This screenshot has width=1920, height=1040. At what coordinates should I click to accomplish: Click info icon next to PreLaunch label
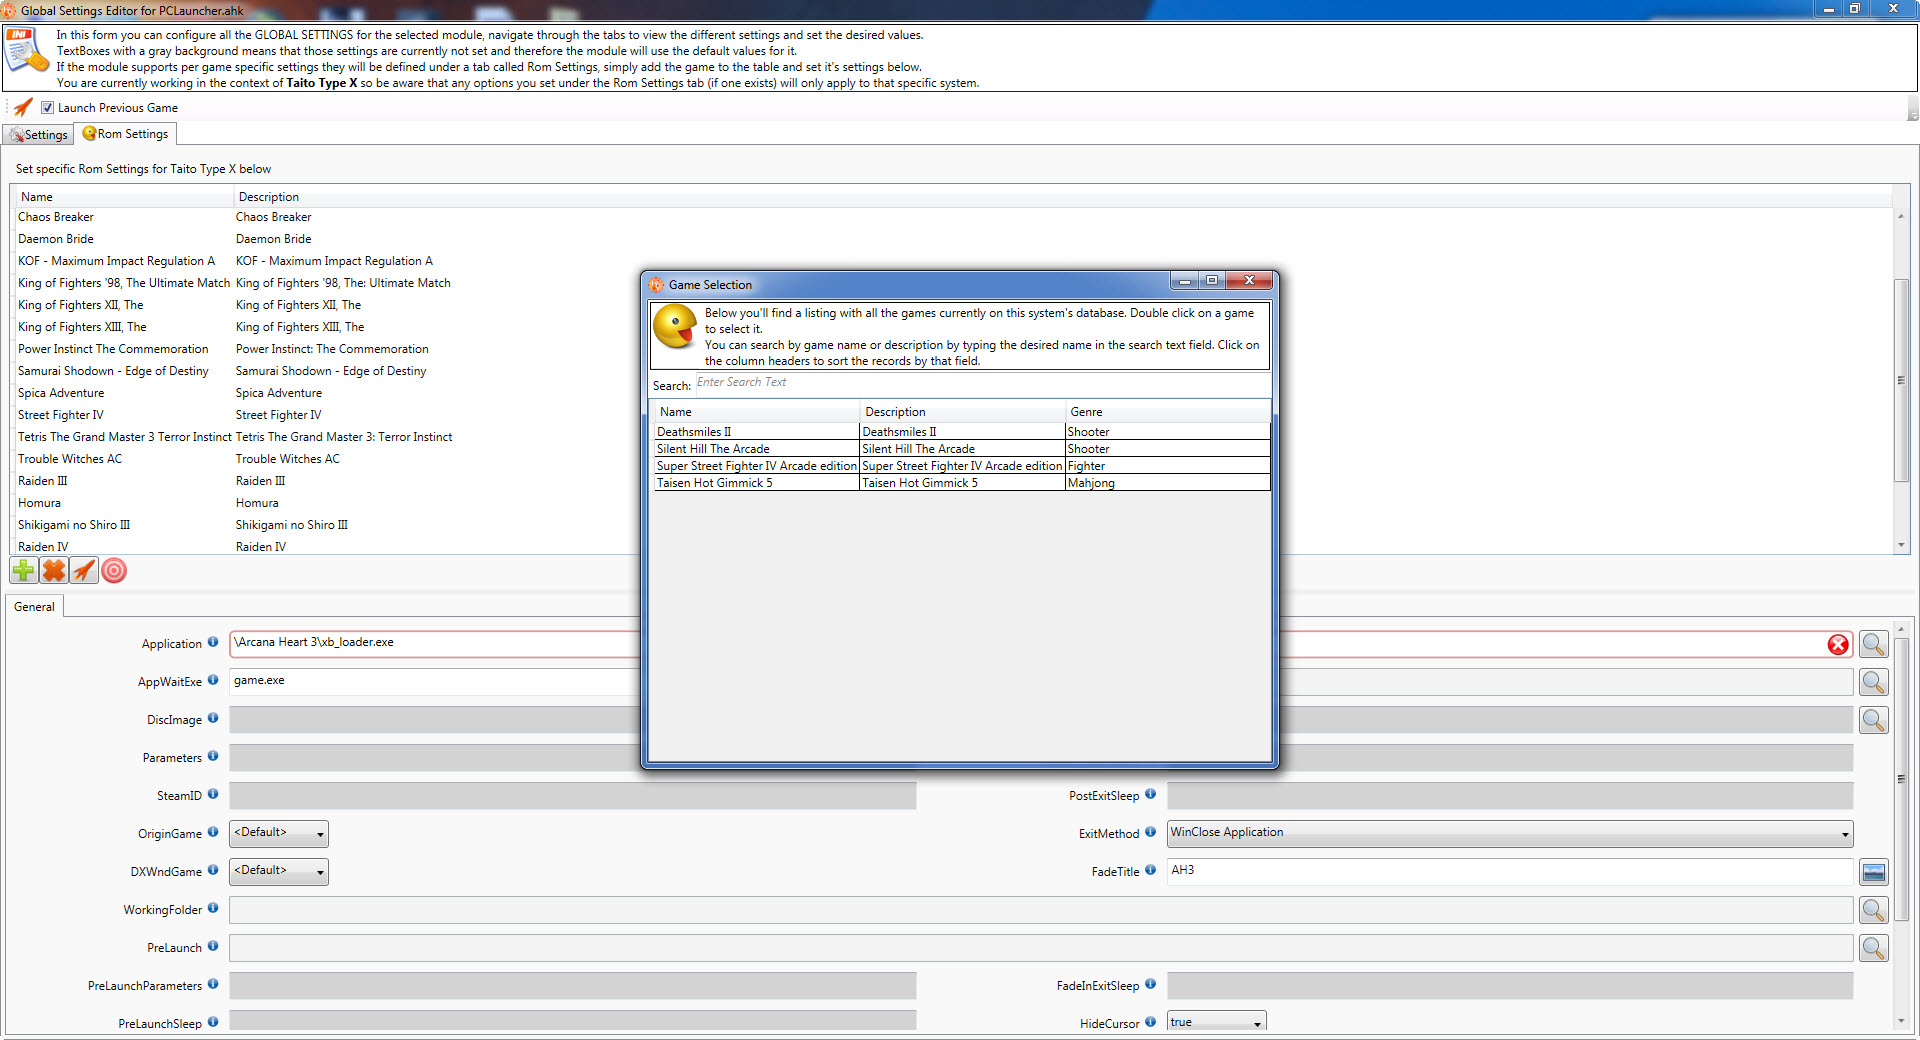213,946
